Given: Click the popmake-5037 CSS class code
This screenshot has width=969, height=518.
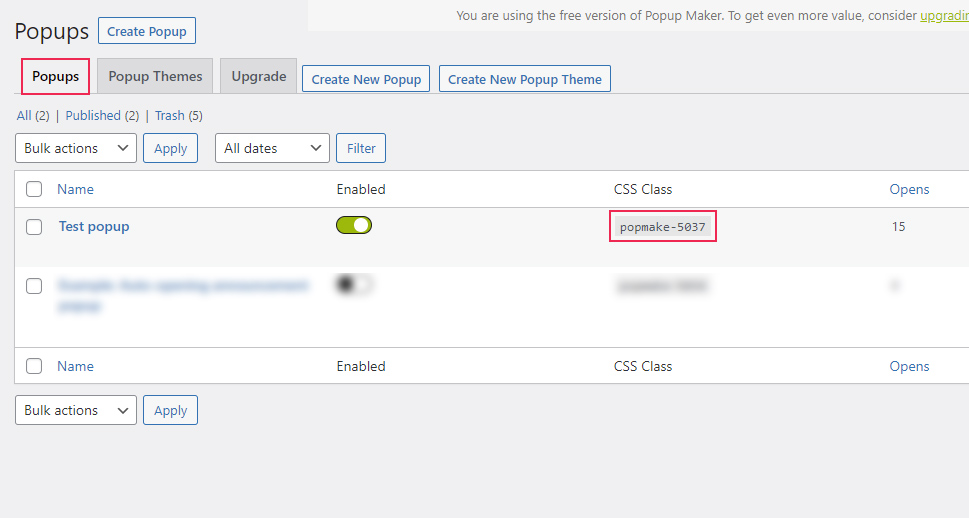Looking at the screenshot, I should click(x=662, y=227).
